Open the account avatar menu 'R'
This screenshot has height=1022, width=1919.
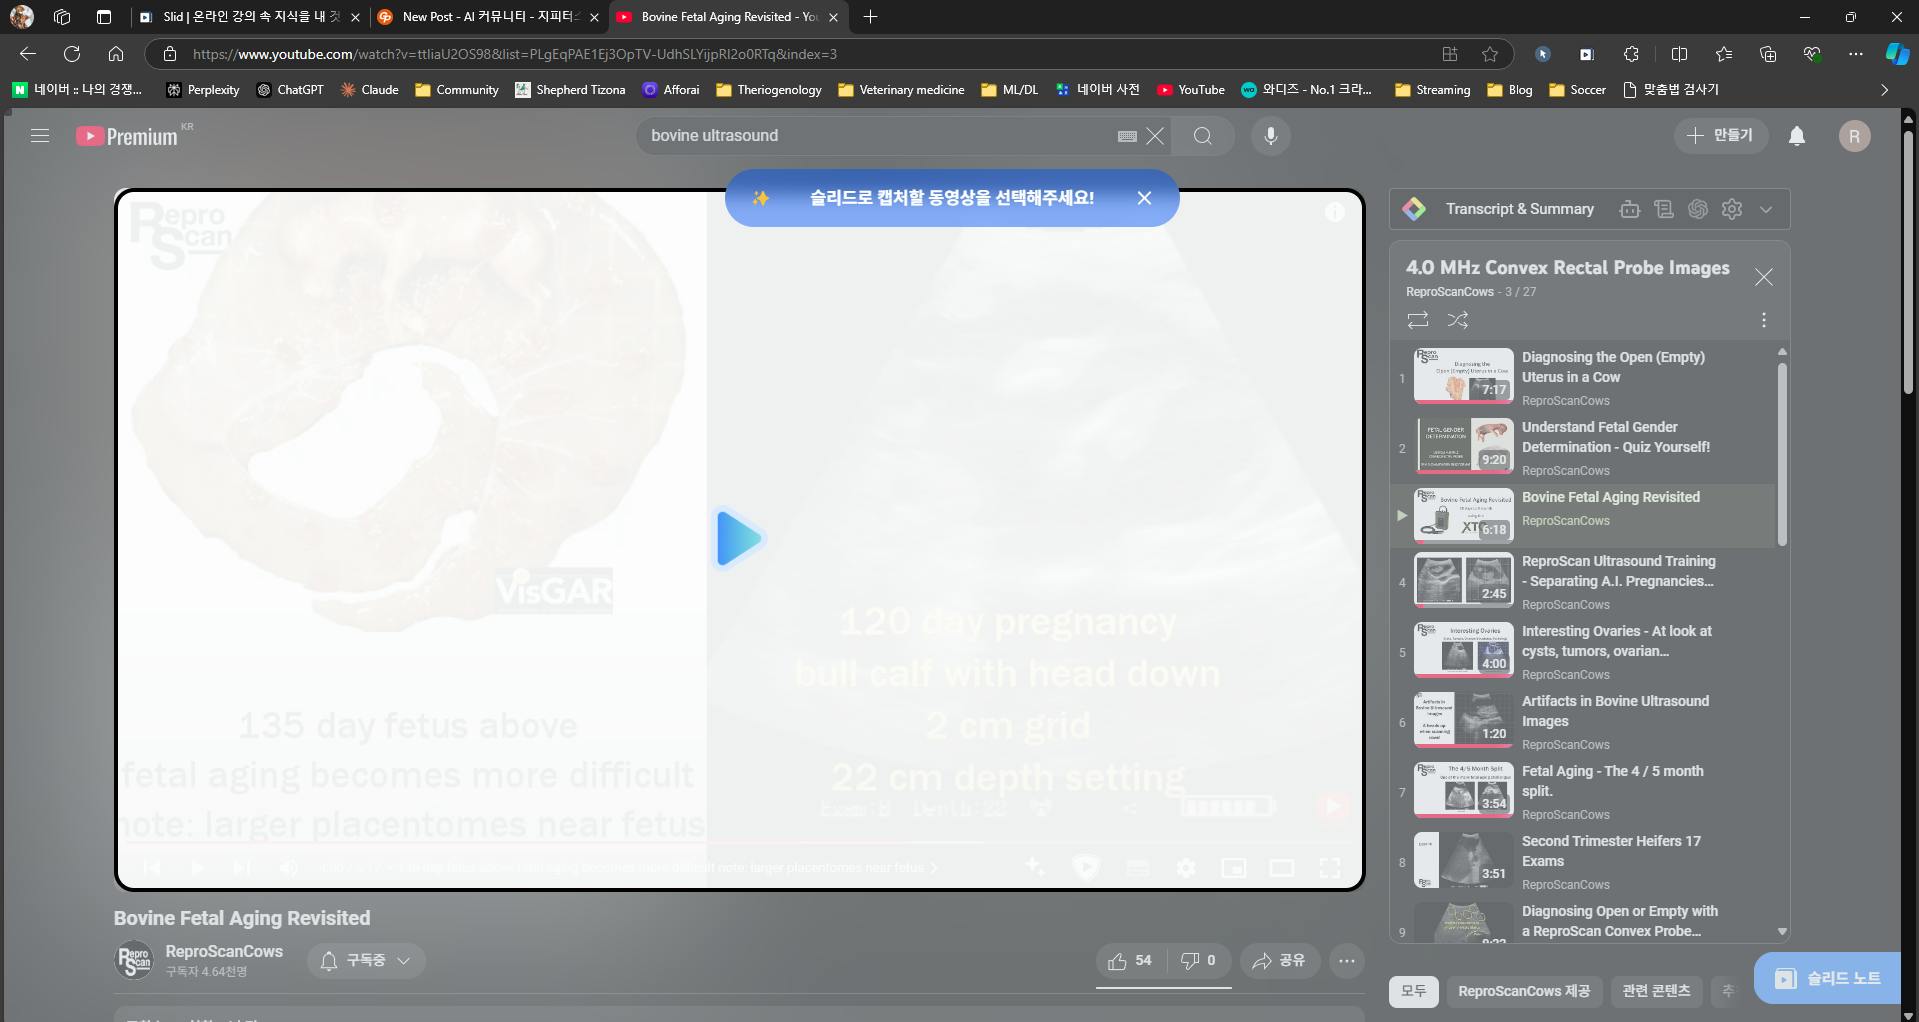pos(1855,136)
